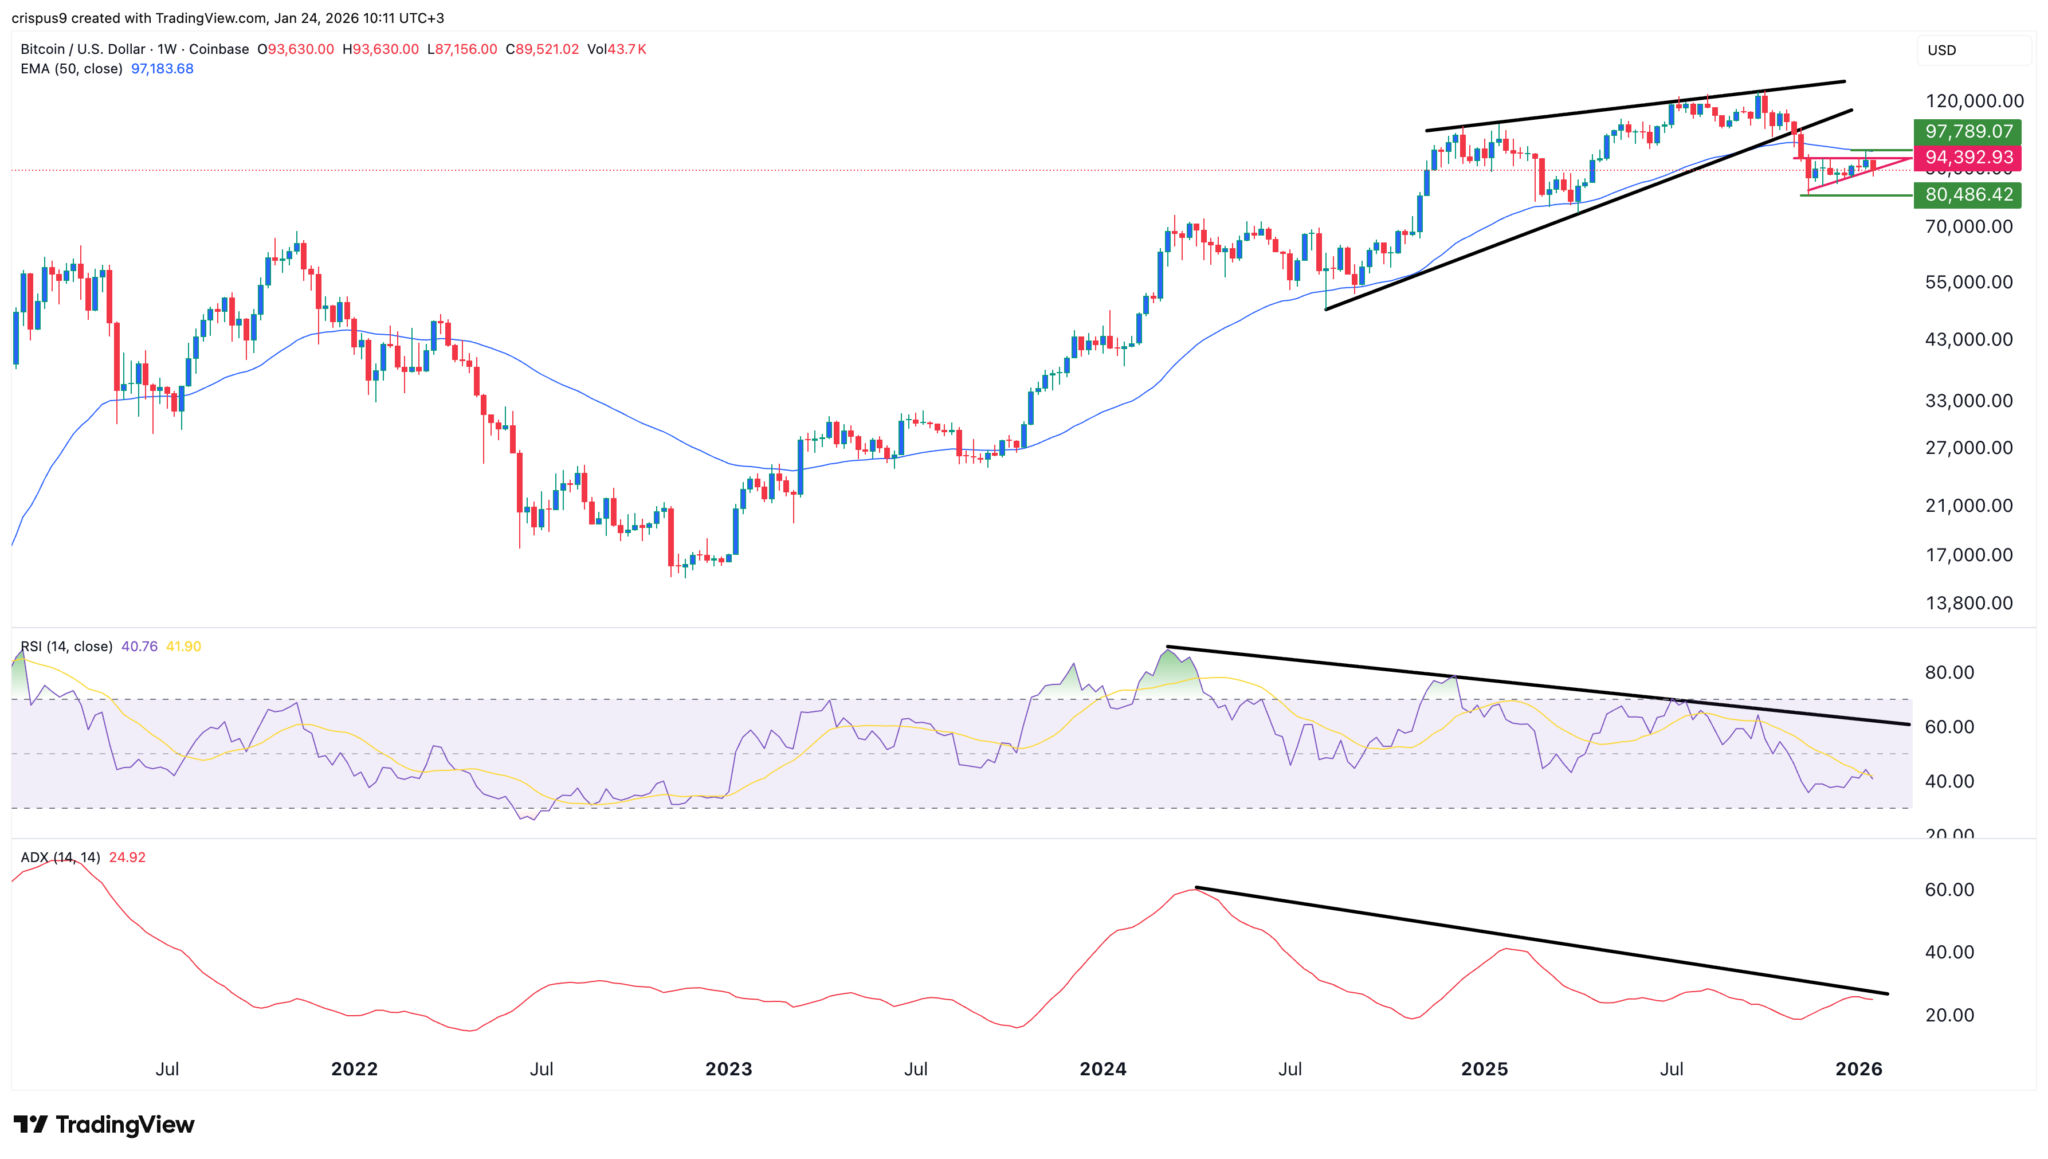This screenshot has width=2048, height=1159.
Task: Click the Vol 43.7K volume readout
Action: [616, 49]
